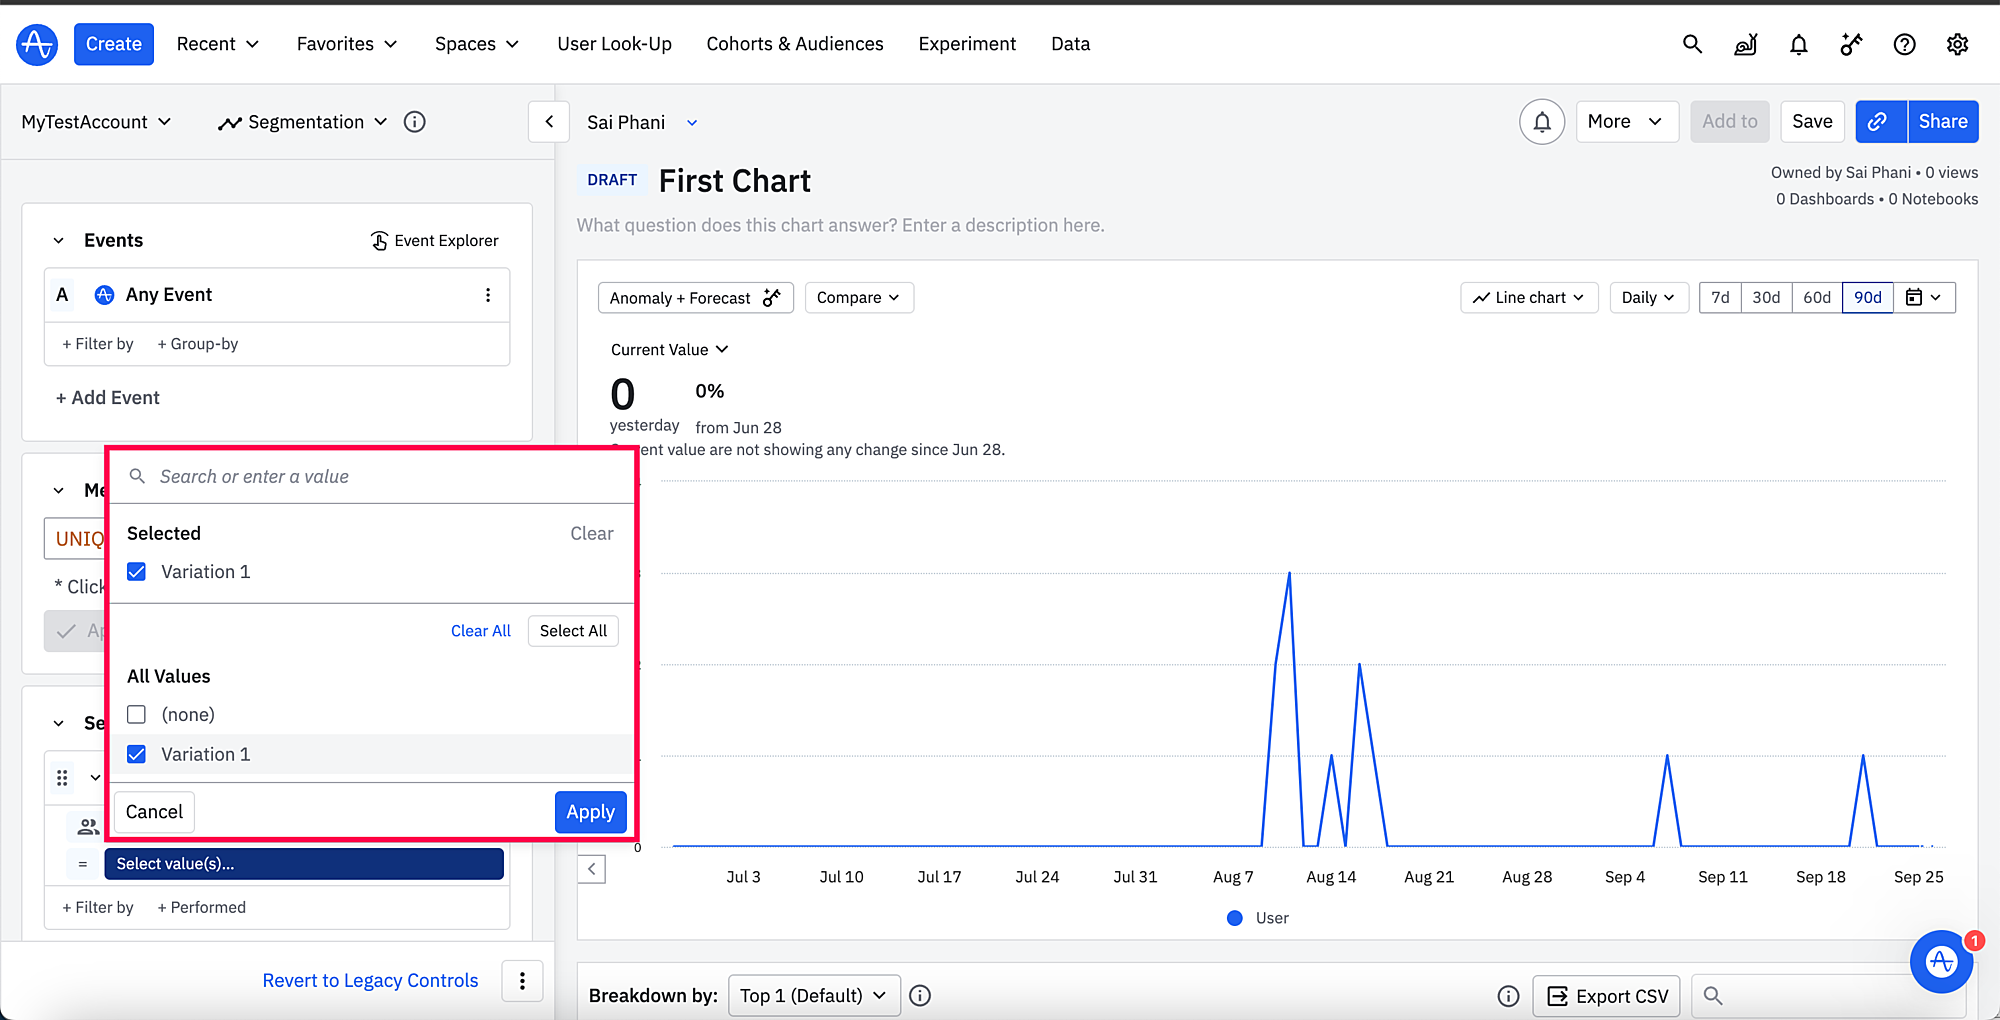This screenshot has height=1020, width=2000.
Task: Open the Event Explorer
Action: 435,241
